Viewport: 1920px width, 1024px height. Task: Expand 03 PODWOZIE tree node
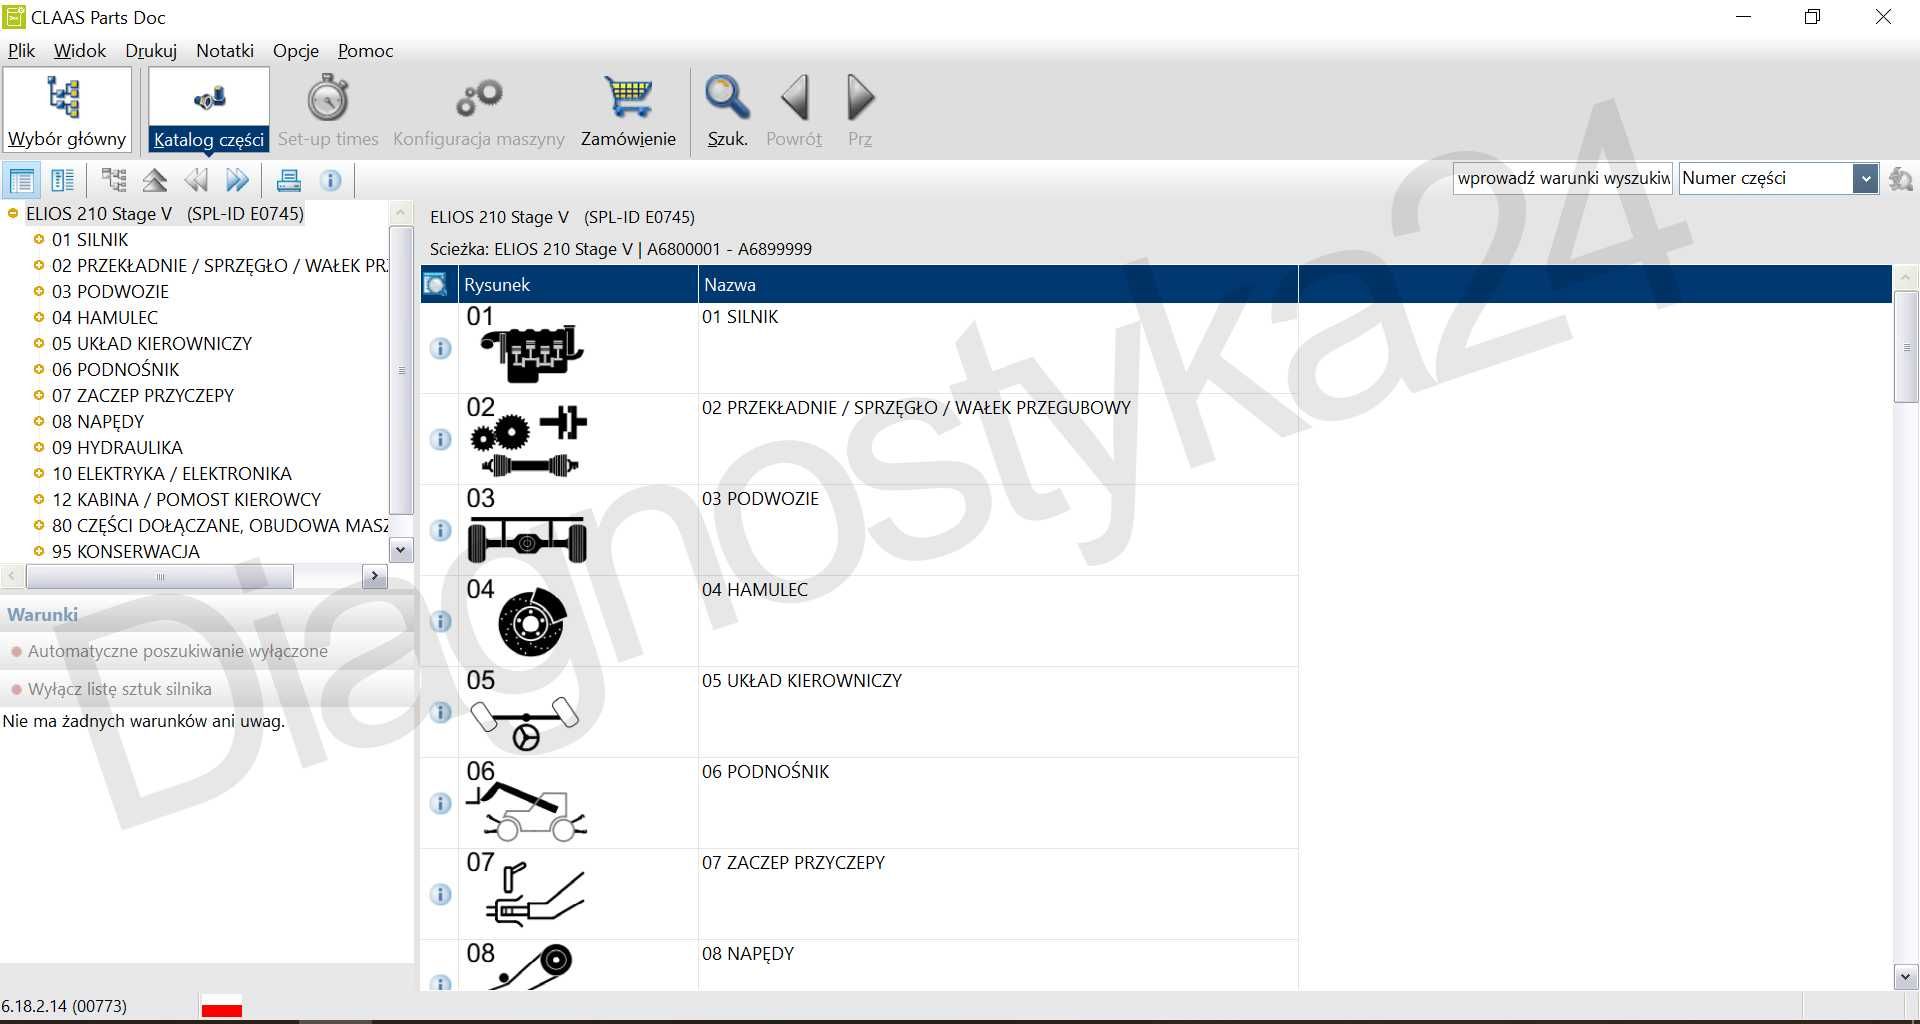coord(39,291)
